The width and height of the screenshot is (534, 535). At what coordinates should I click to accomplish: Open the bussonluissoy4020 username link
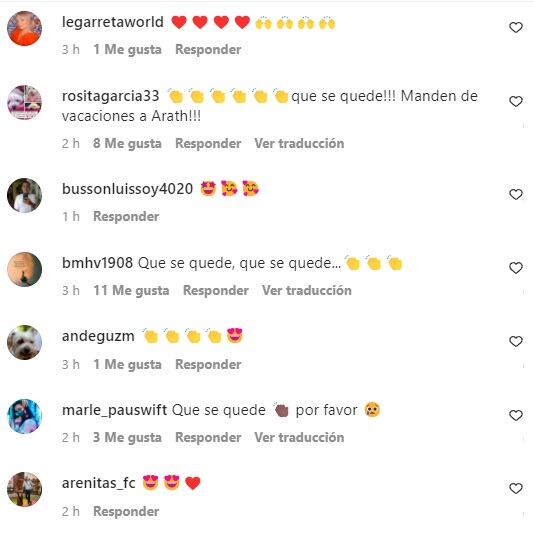(127, 189)
